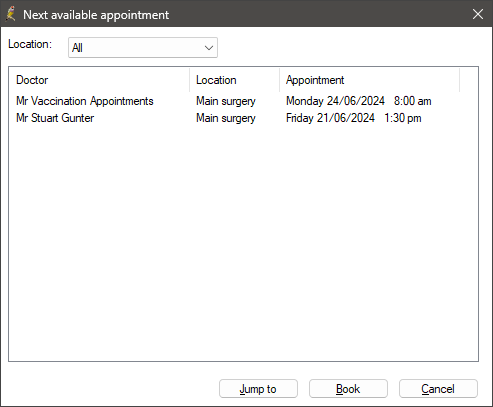Click the bird application icon in title bar
The image size is (493, 407).
11,14
